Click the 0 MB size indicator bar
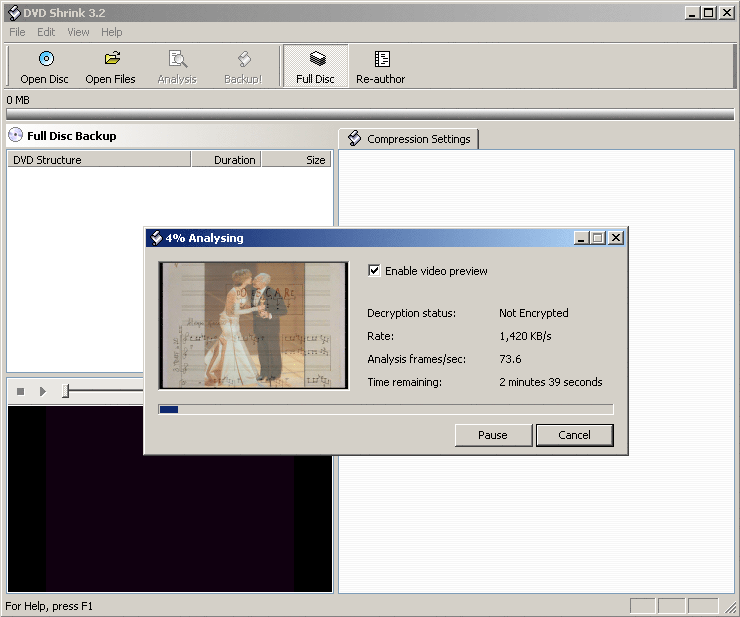This screenshot has width=740, height=617. tap(370, 114)
